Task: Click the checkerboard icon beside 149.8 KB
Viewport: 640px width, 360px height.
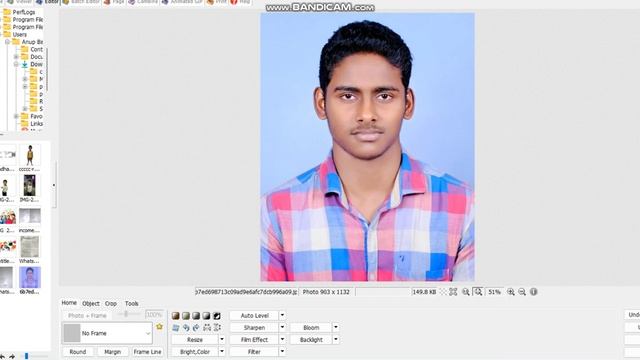Action: coord(443,292)
